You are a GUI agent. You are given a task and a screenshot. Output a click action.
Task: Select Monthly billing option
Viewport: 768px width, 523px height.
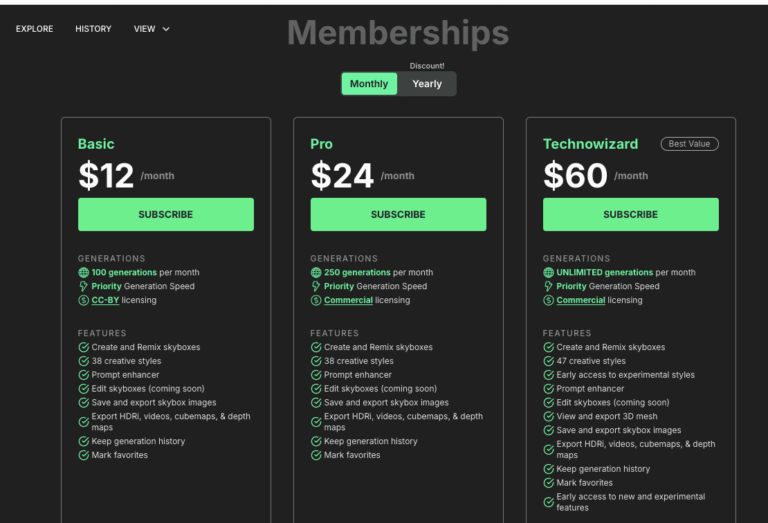coord(369,84)
